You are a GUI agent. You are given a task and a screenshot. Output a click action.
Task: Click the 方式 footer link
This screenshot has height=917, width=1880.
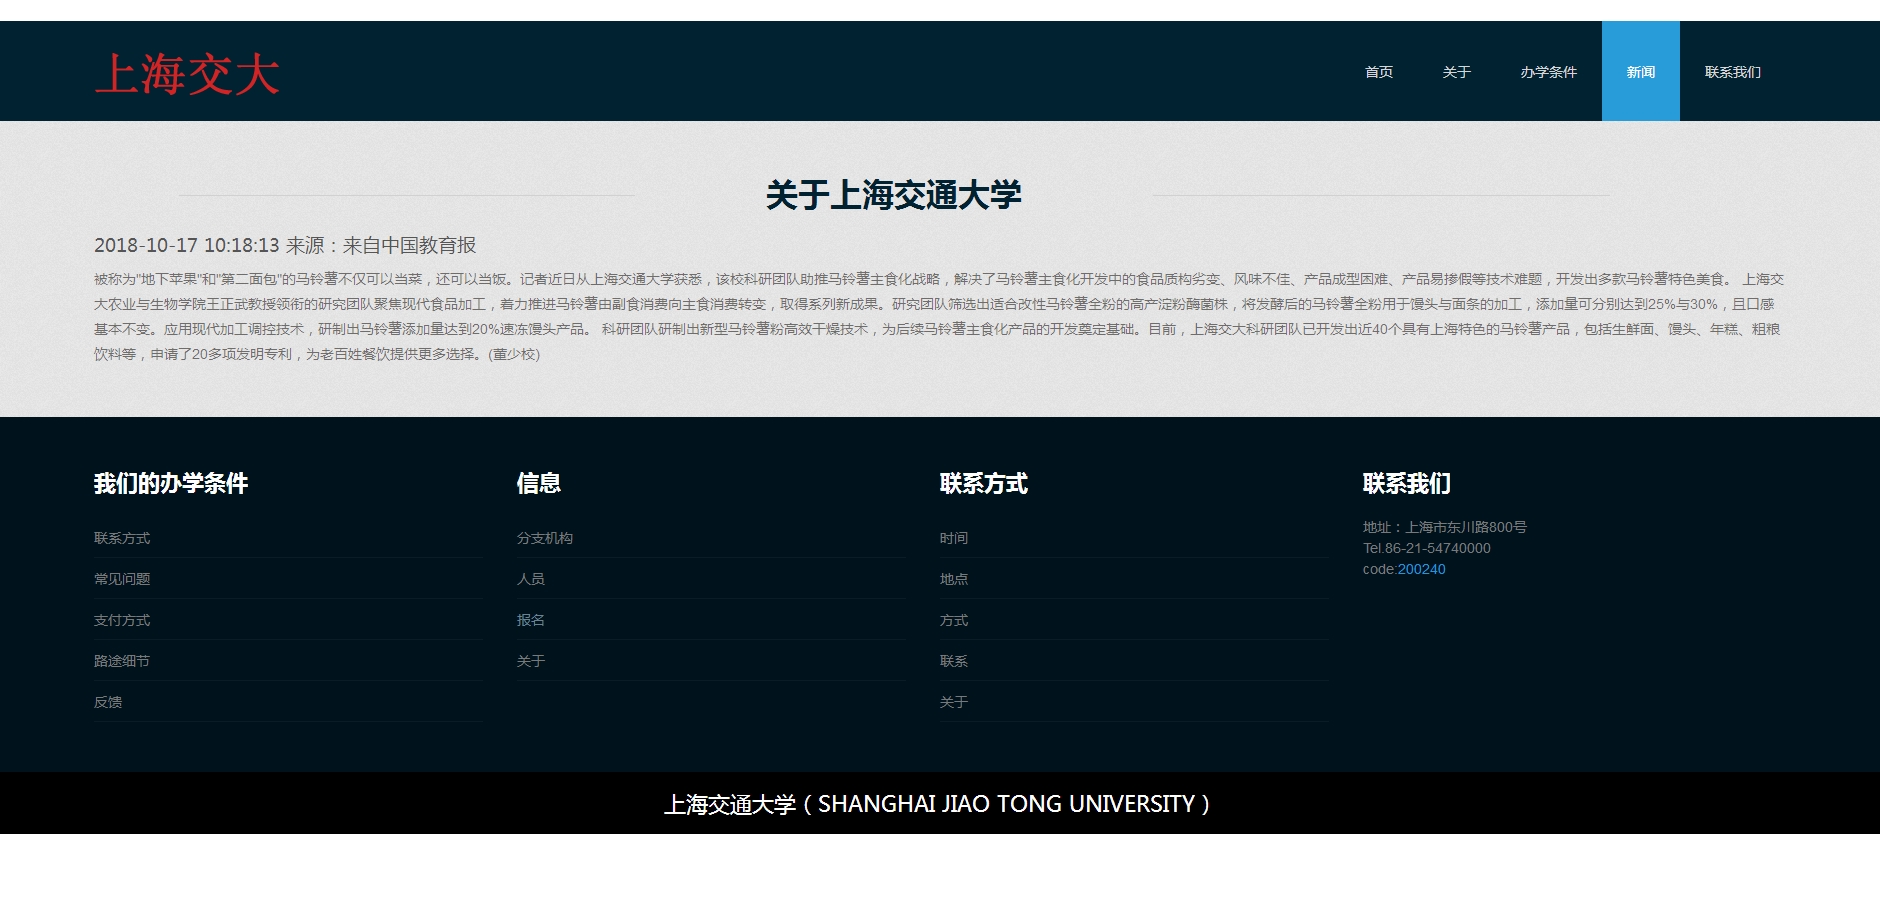click(x=954, y=620)
